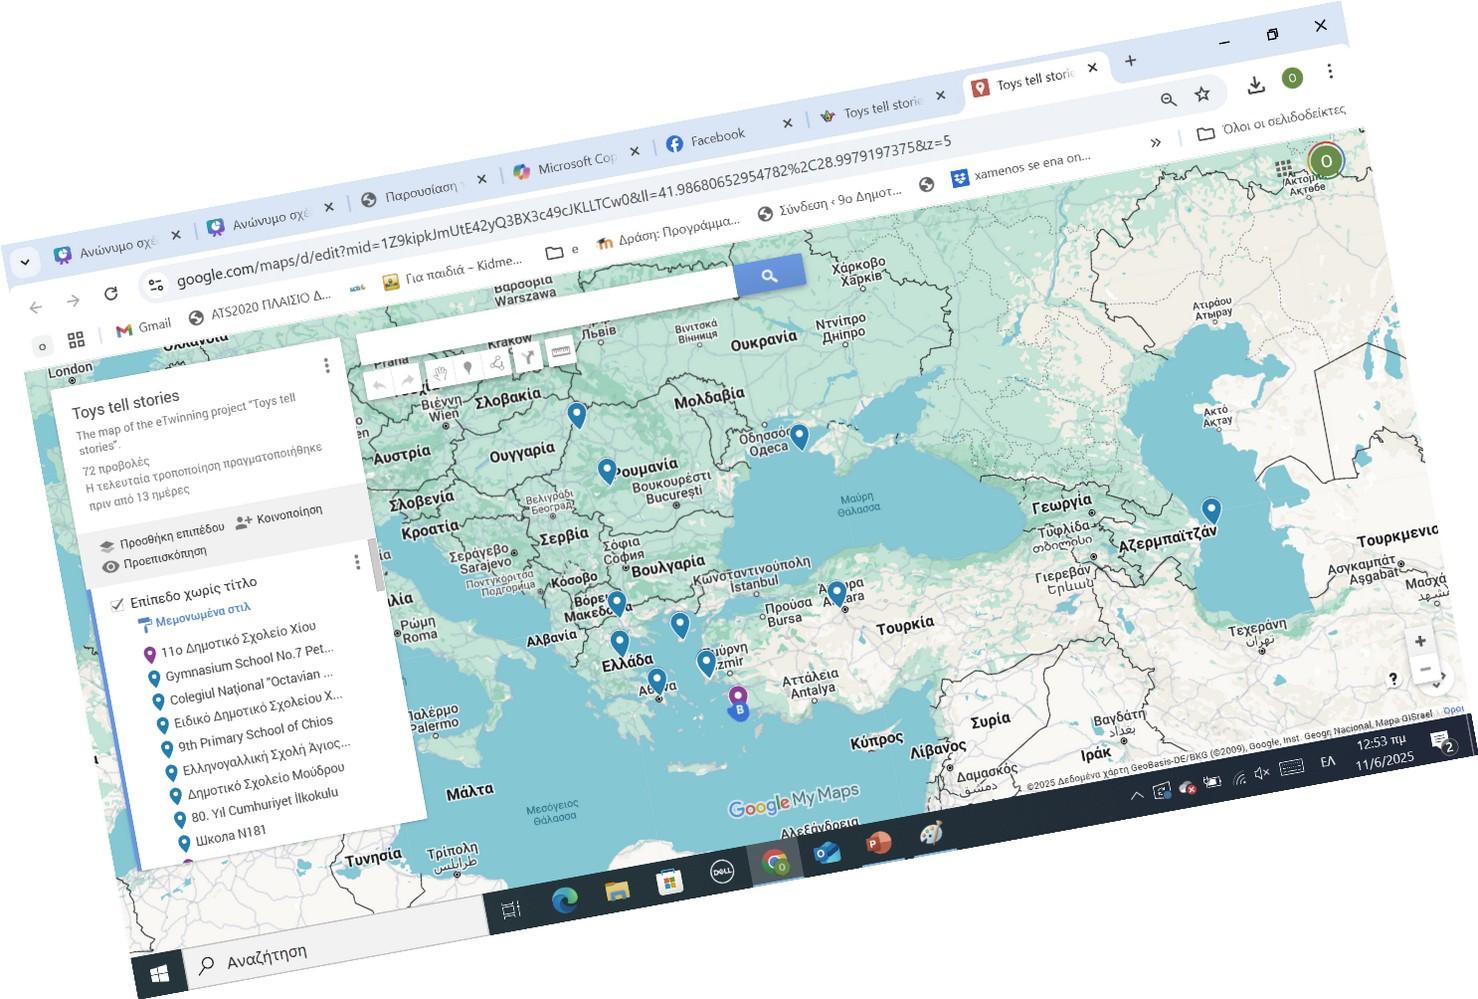Click the purple marker on the map
Viewport: 1478px width, 999px height.
click(x=738, y=697)
